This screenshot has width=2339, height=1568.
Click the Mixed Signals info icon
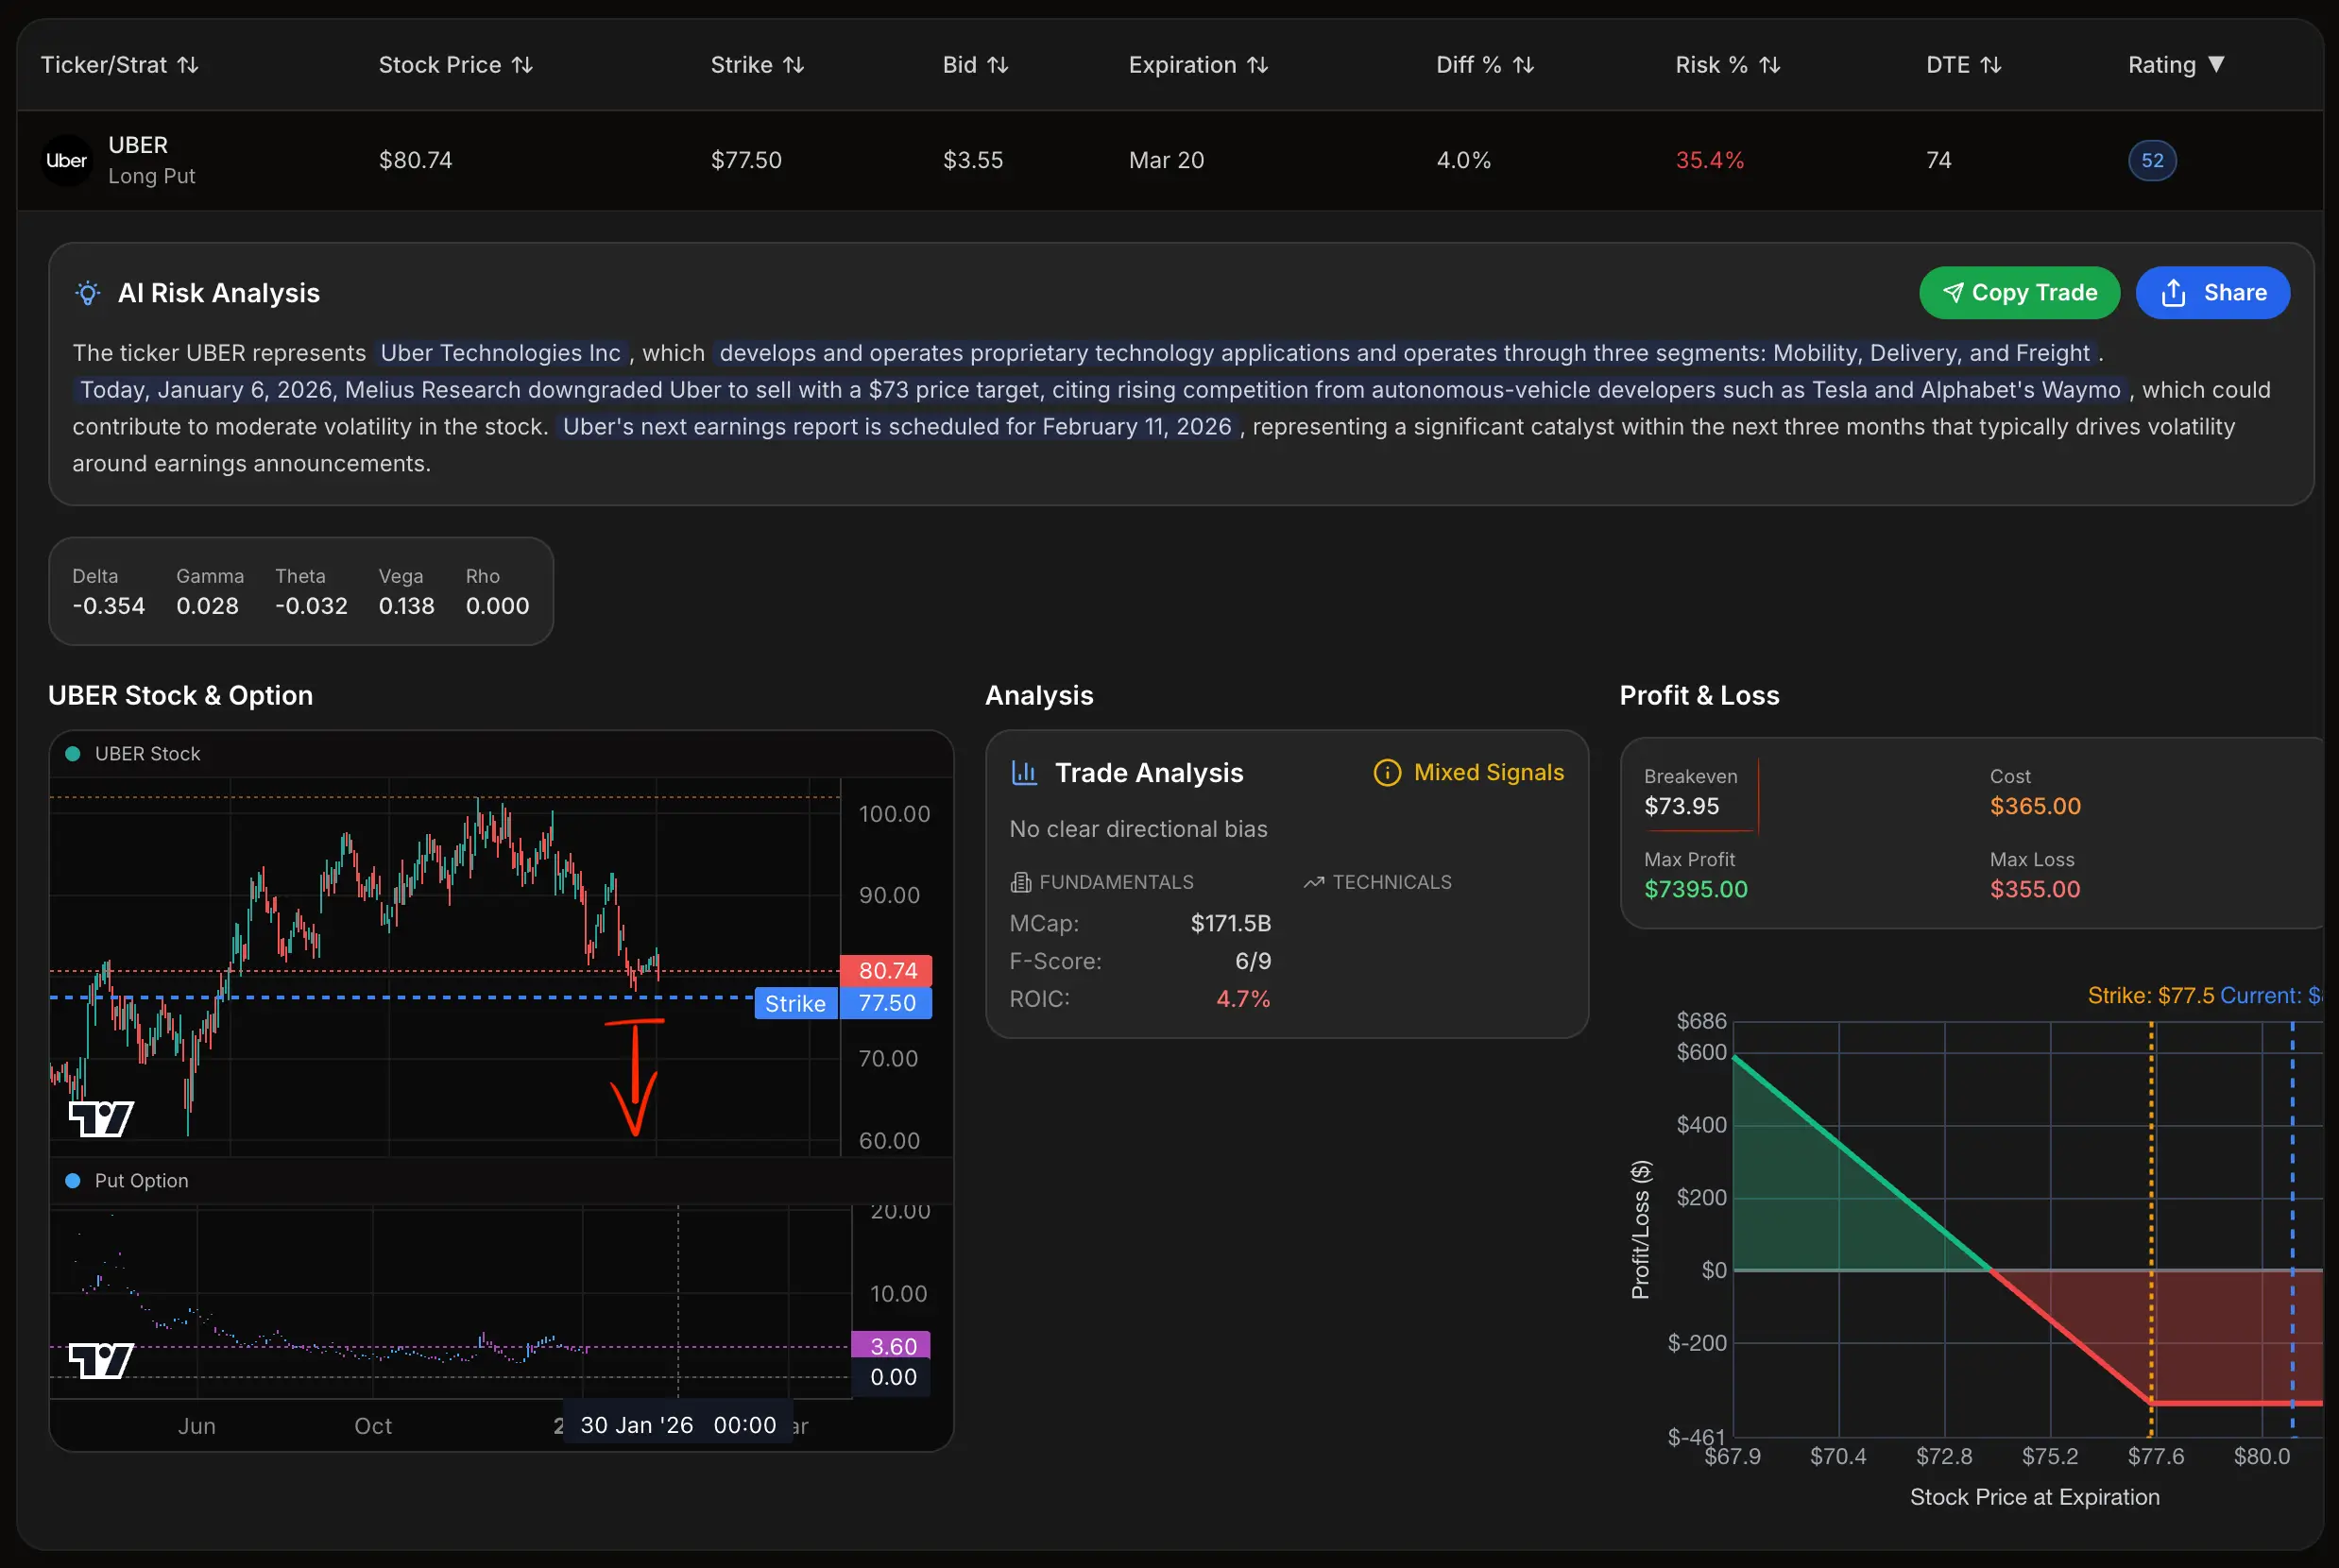click(1387, 773)
